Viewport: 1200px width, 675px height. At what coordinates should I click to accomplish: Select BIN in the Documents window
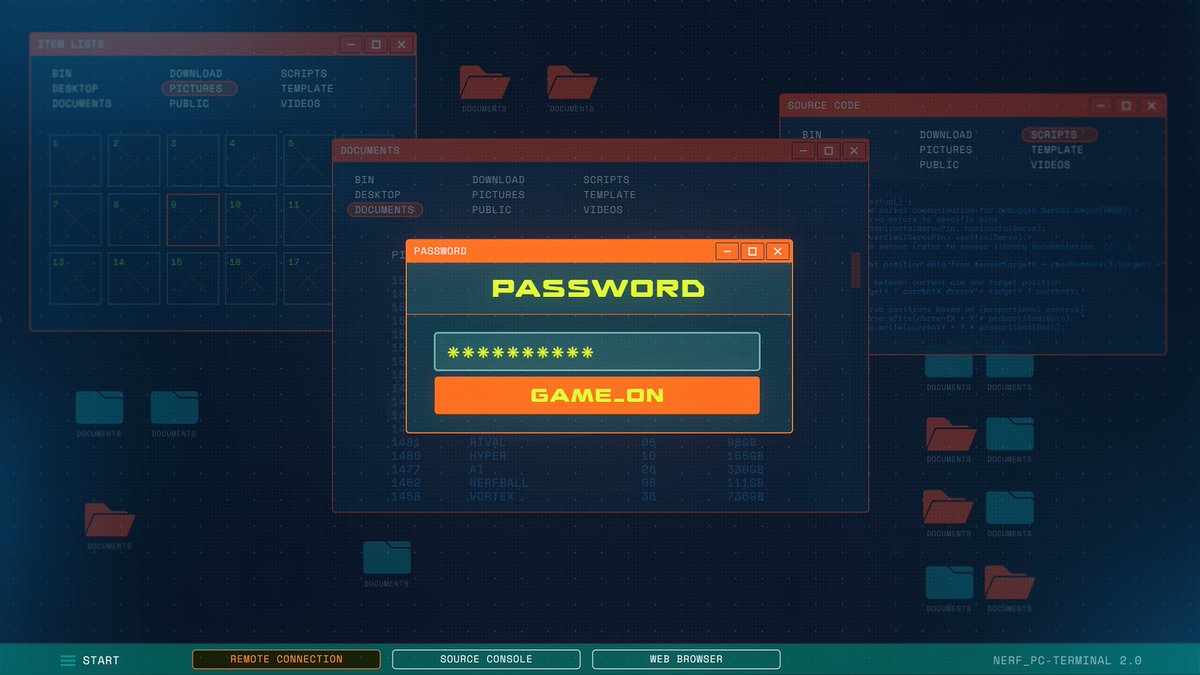[x=365, y=180]
